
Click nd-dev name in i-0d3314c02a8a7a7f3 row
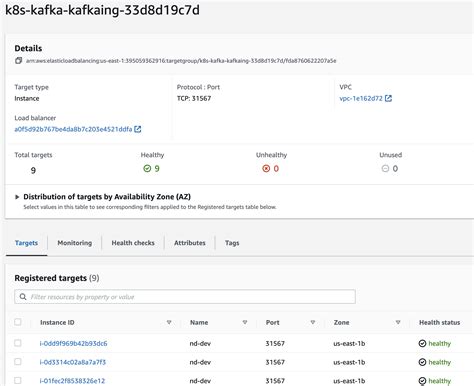click(200, 362)
